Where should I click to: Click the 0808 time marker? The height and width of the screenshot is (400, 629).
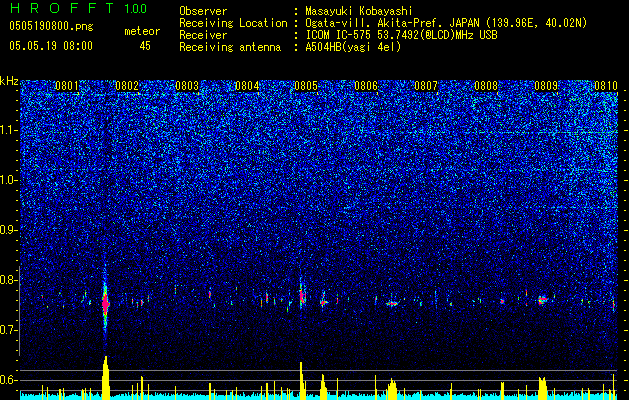coord(486,86)
